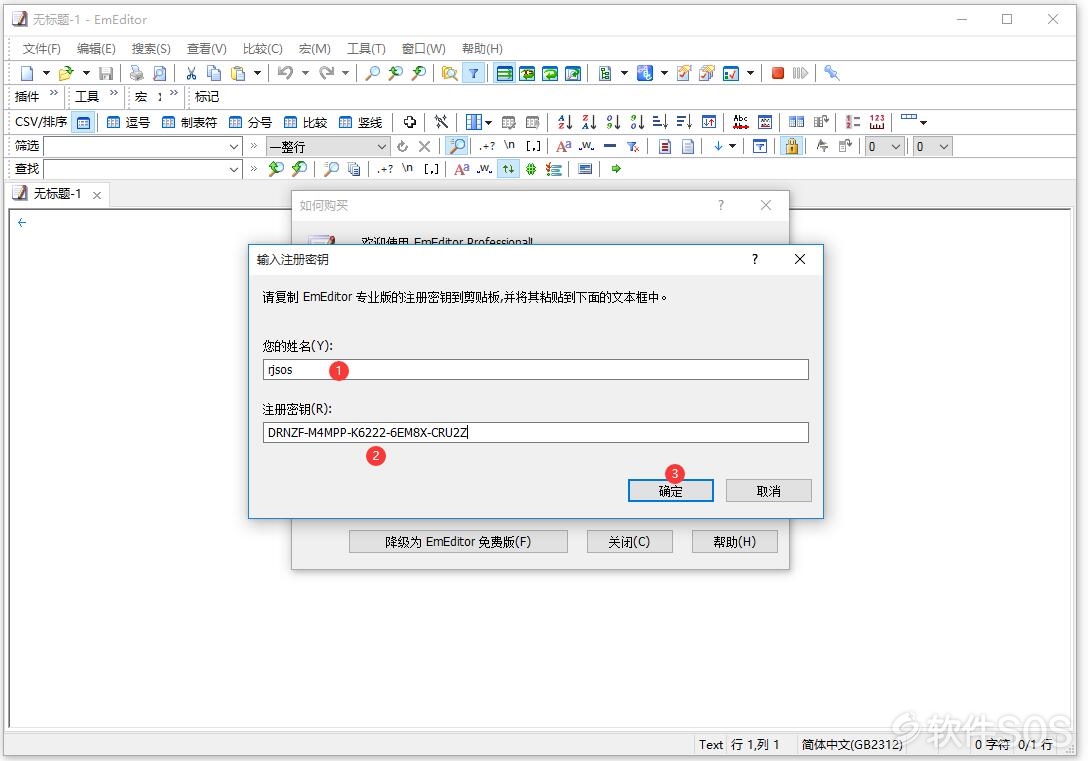1088x761 pixels.
Task: Toggle the funnel filter toolbar button
Action: [473, 73]
